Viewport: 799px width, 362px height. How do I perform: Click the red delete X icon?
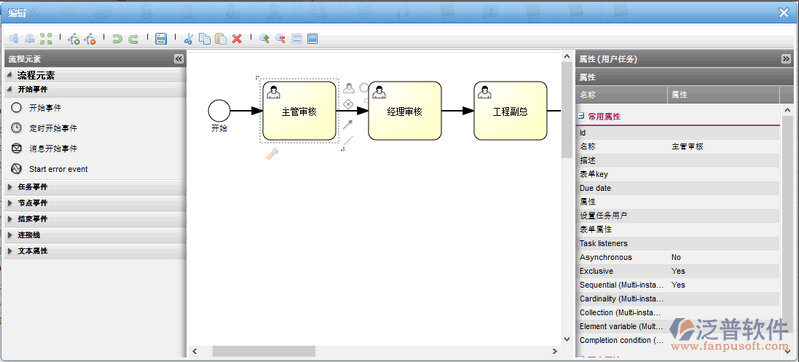tap(236, 38)
